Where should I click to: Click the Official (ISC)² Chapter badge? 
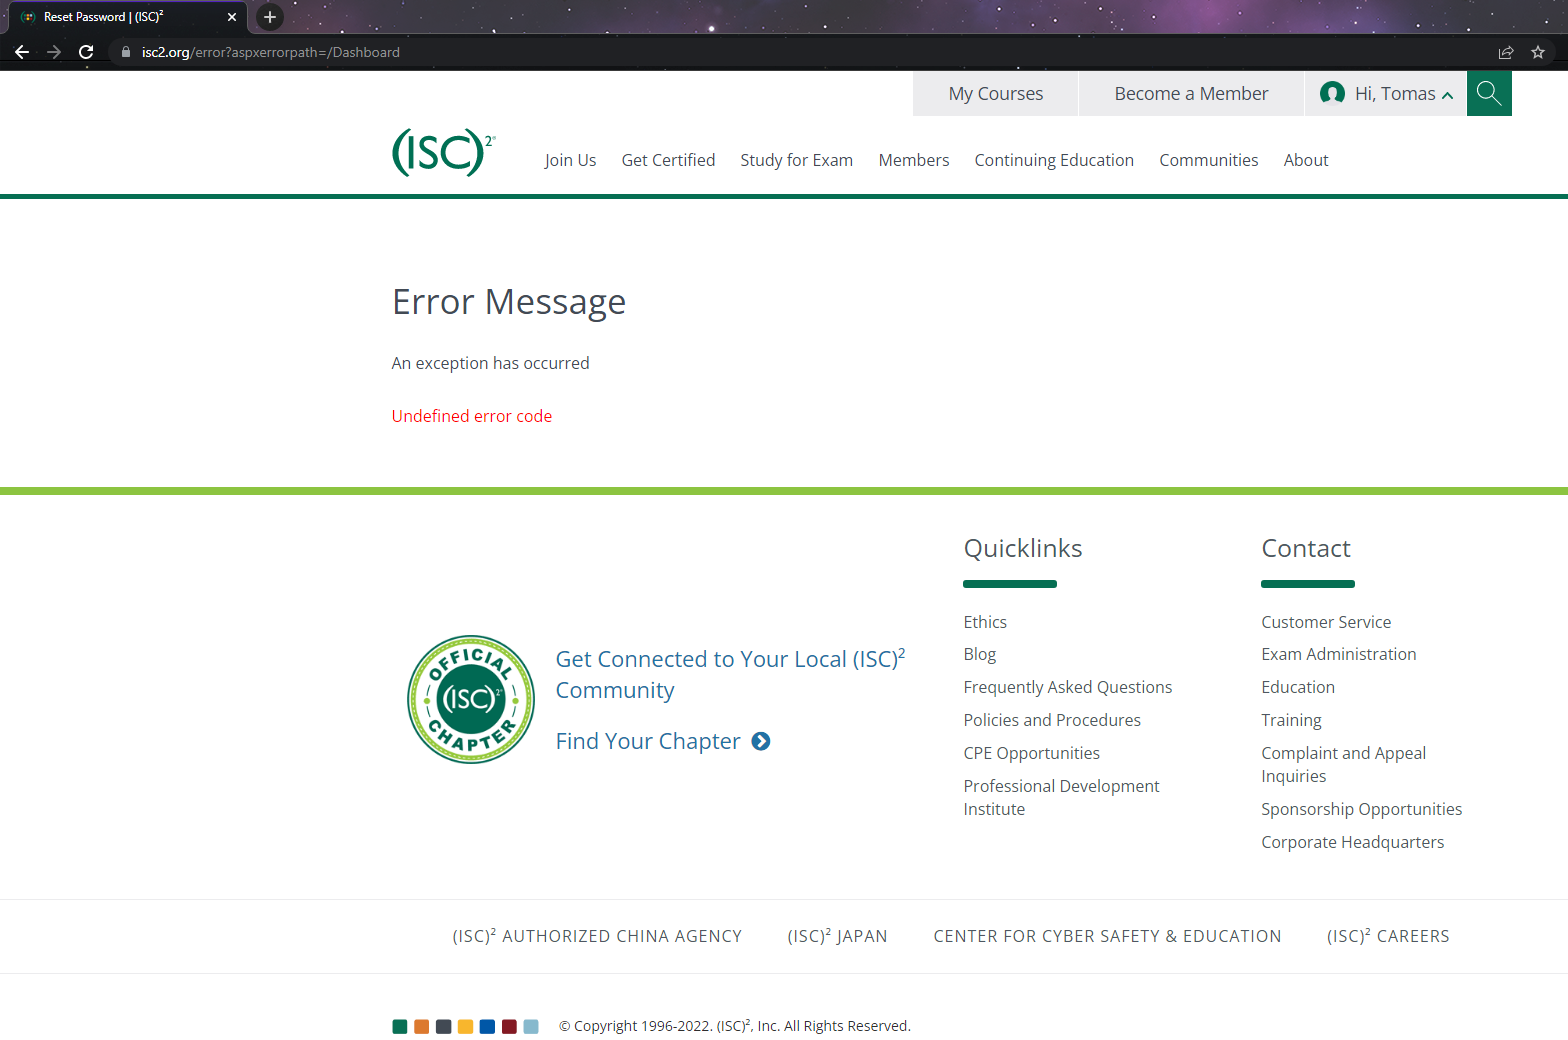(x=471, y=699)
